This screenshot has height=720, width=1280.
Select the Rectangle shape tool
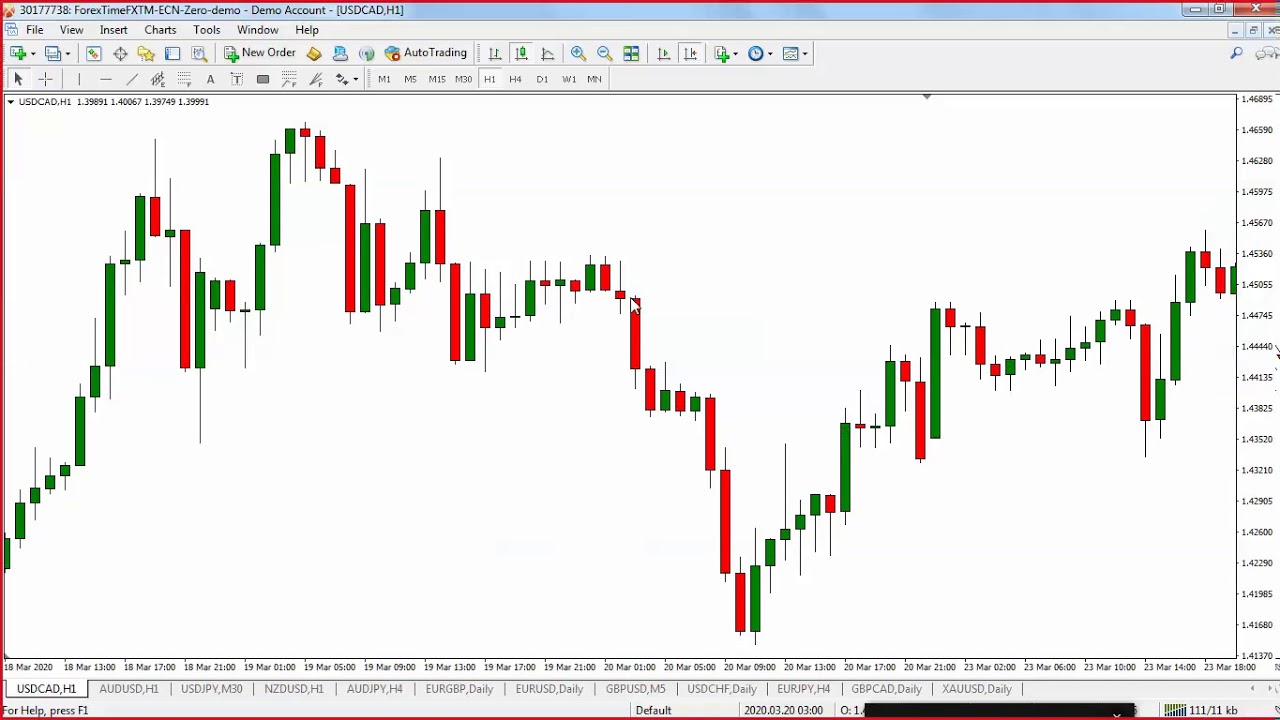coord(263,79)
